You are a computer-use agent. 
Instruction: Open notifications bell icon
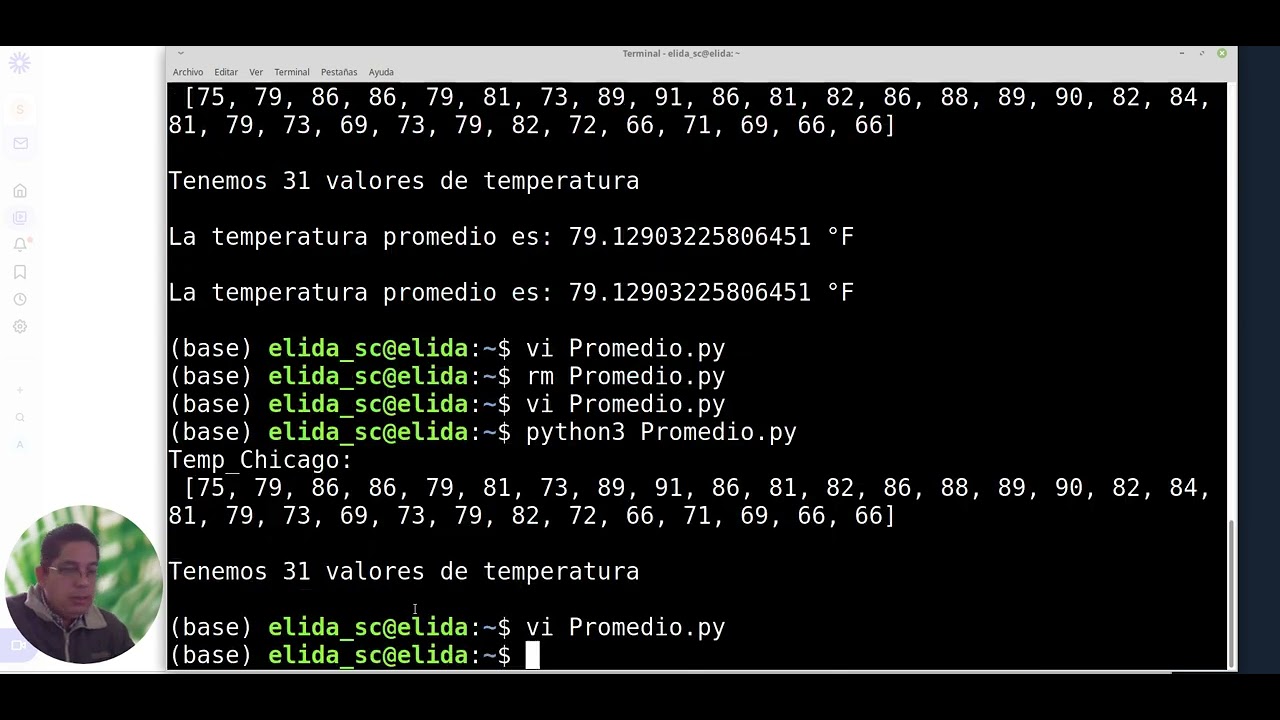click(x=20, y=244)
